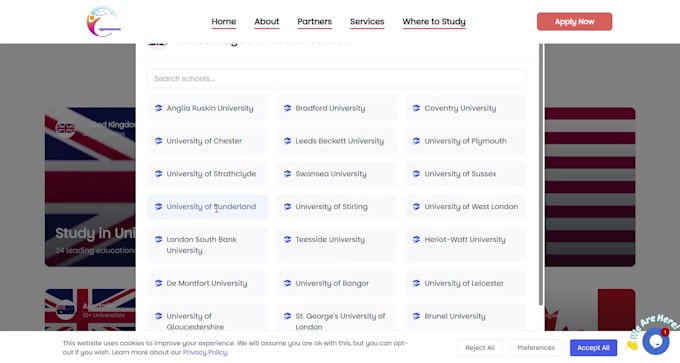
Task: Select Brunel University text
Action: click(455, 316)
